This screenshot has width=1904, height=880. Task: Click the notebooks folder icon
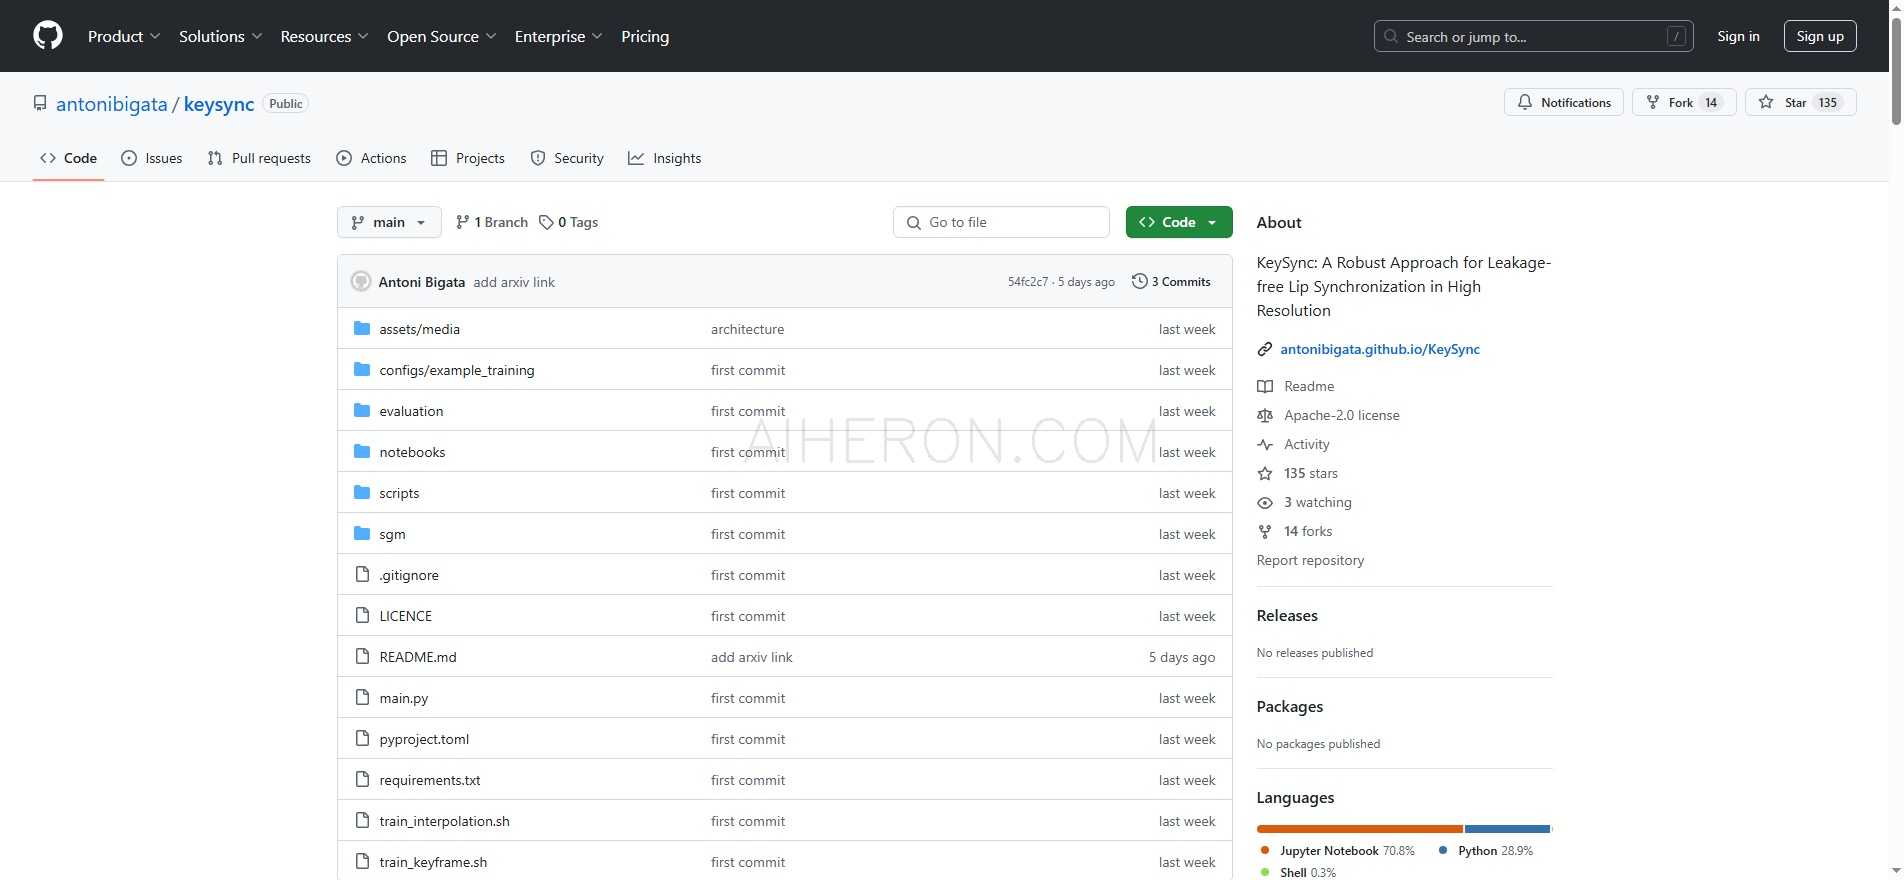pos(362,452)
